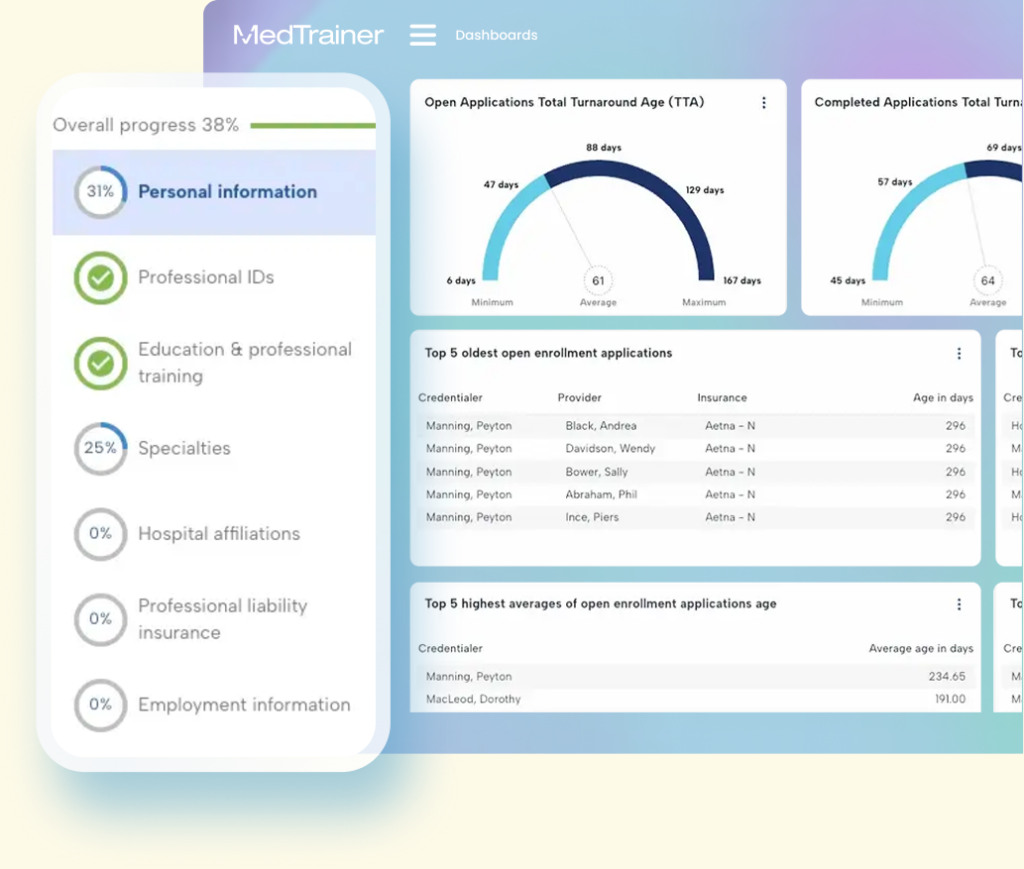Select the row for provider Ince, Piers
The width and height of the screenshot is (1024, 869).
pyautogui.click(x=696, y=517)
